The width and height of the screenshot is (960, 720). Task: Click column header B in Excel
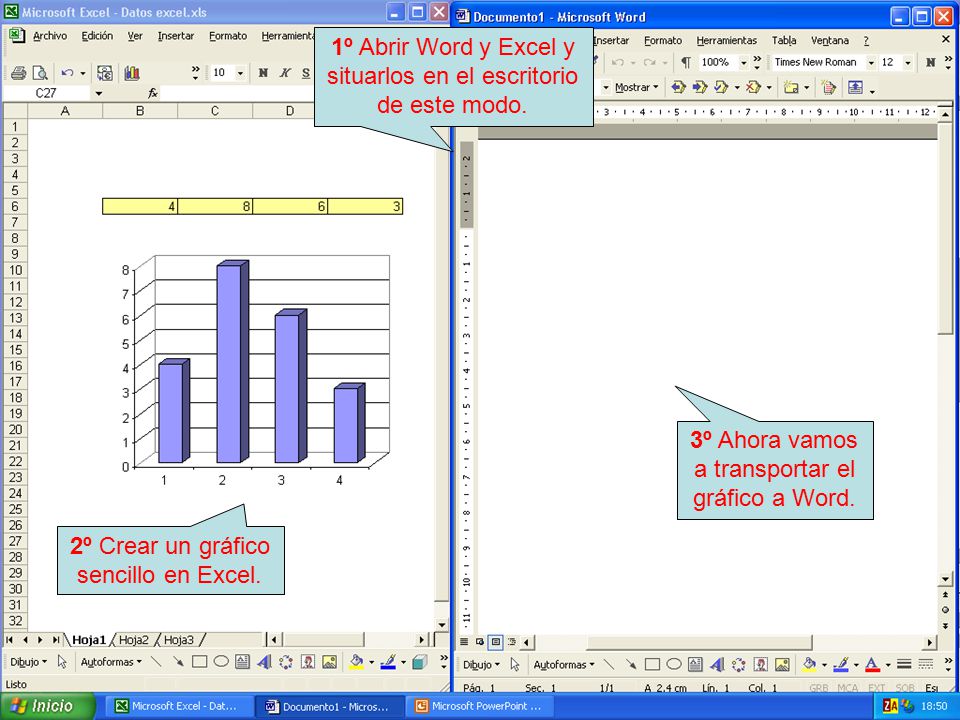coord(140,111)
